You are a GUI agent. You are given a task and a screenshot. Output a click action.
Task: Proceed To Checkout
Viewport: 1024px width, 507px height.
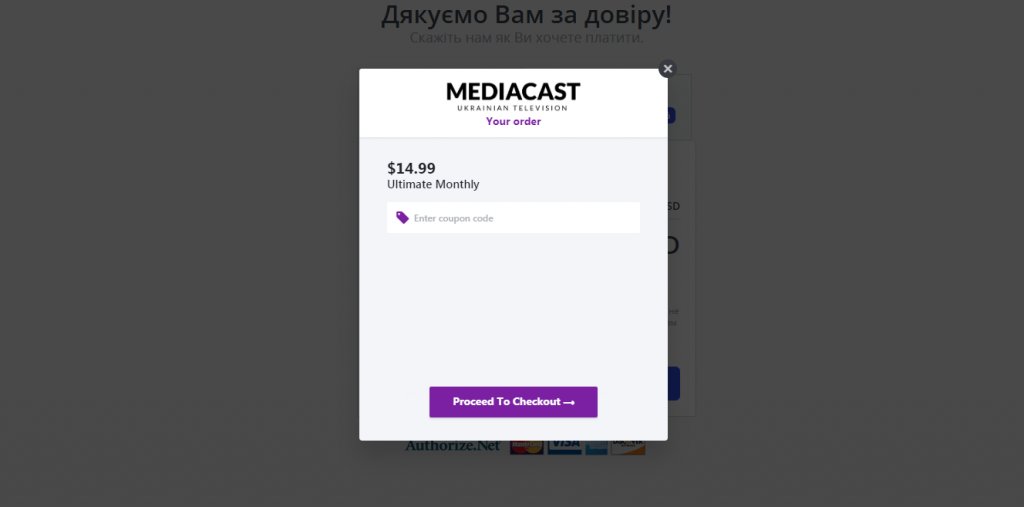click(x=513, y=402)
